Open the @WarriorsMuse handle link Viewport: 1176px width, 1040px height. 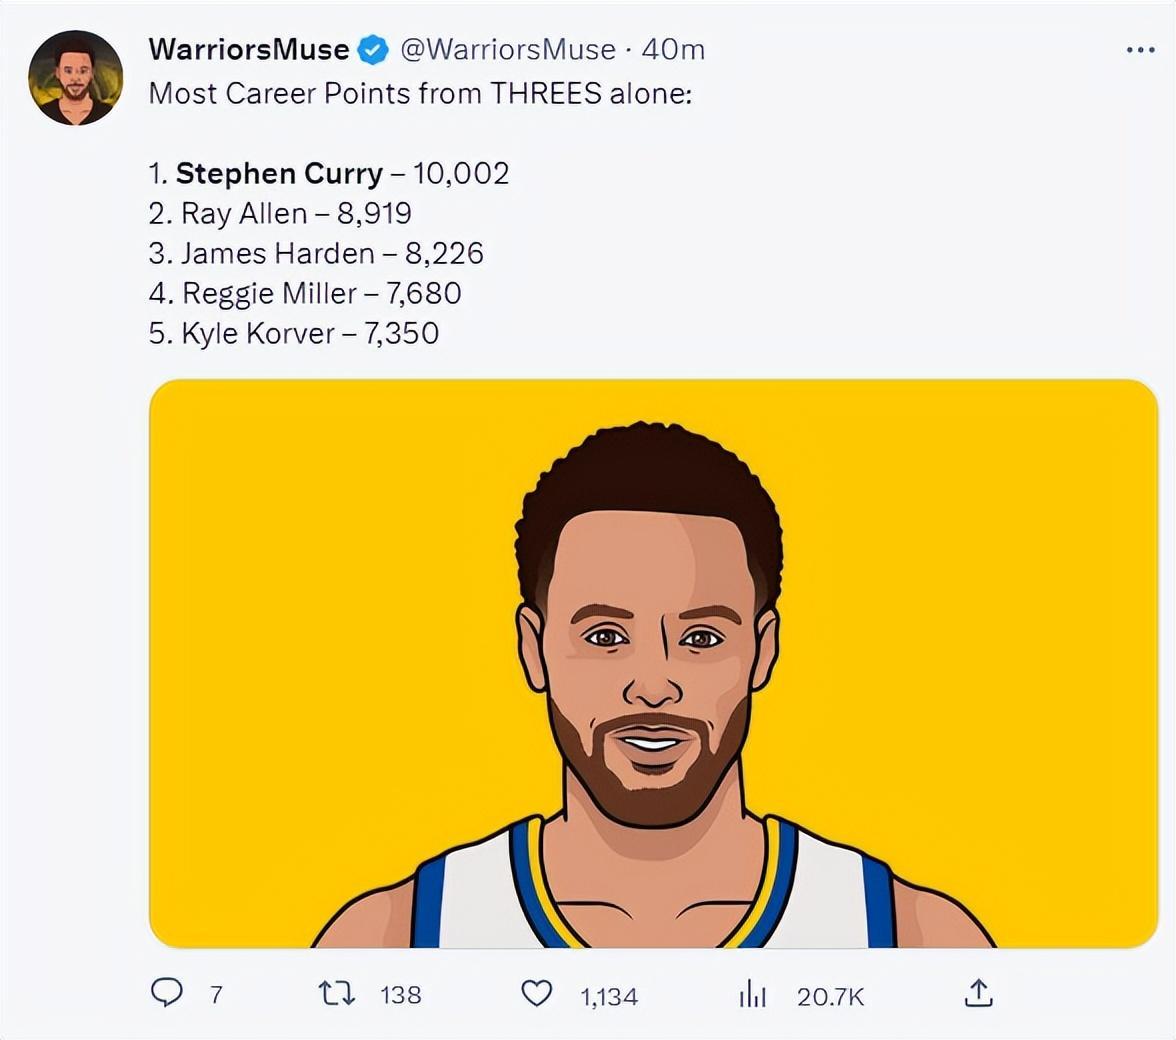(x=508, y=49)
